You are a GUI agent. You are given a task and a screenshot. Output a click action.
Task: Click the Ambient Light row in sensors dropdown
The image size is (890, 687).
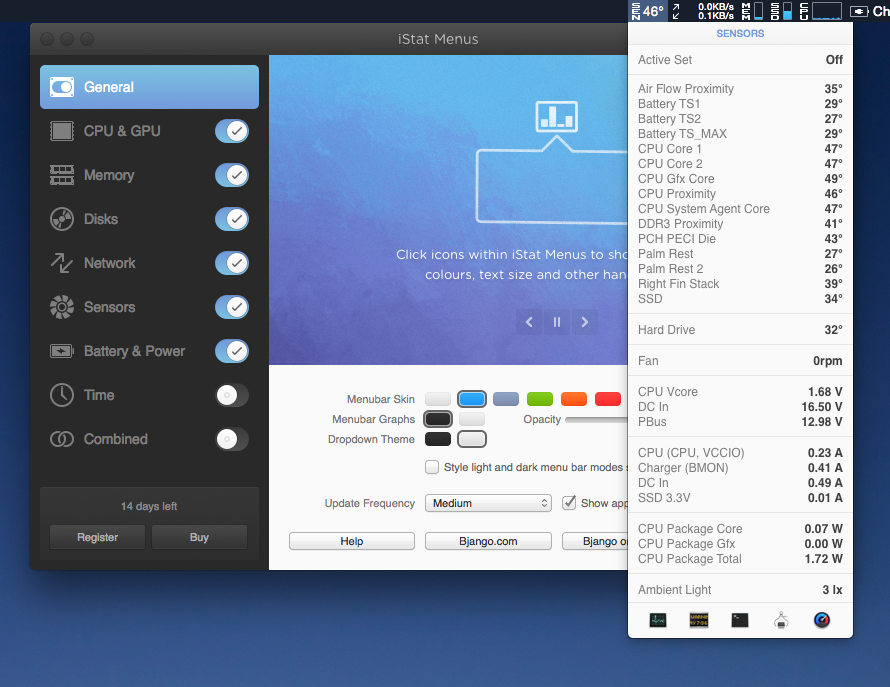[740, 590]
